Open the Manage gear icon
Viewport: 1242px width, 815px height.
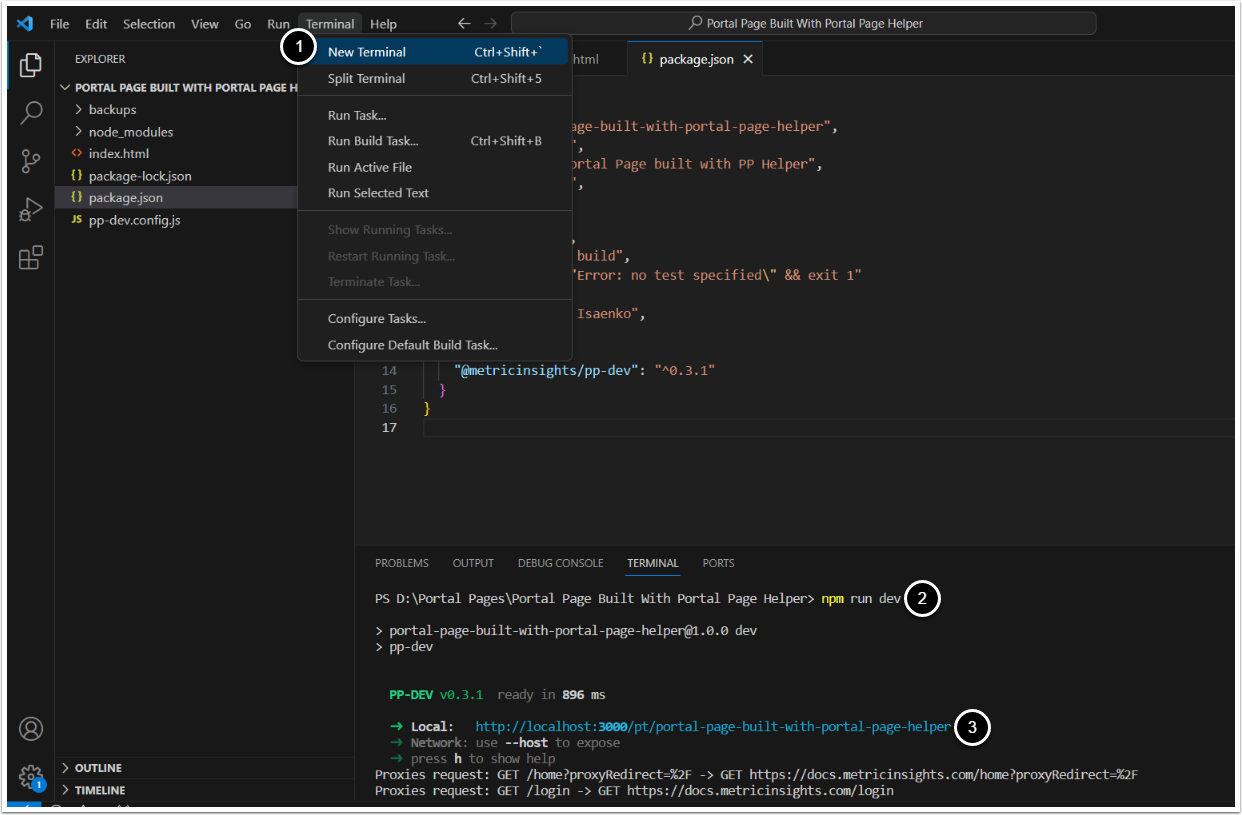[x=31, y=776]
